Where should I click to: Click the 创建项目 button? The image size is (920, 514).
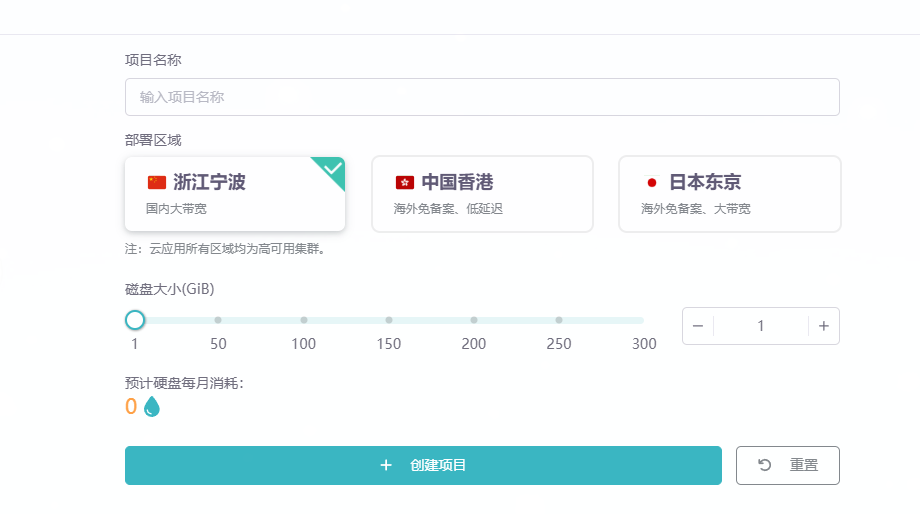423,465
